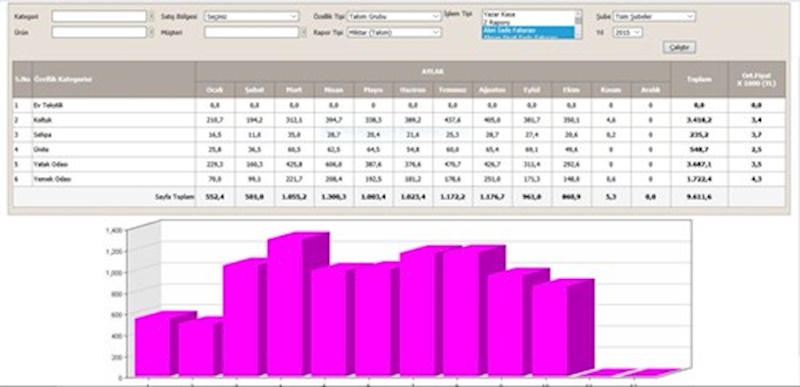Screen dimensions: 800x387
Task: Select the highlighted İşlem Tipi list entry
Action: click(528, 31)
